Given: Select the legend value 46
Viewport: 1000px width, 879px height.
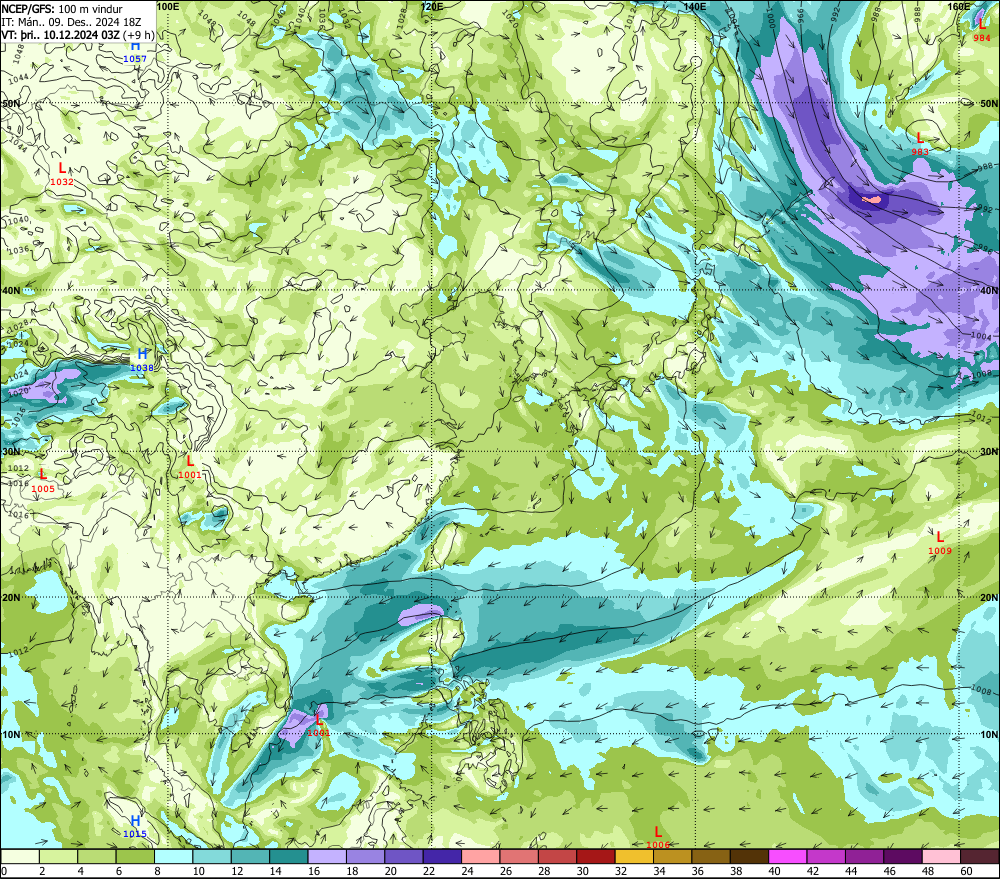Looking at the screenshot, I should click(x=890, y=871).
